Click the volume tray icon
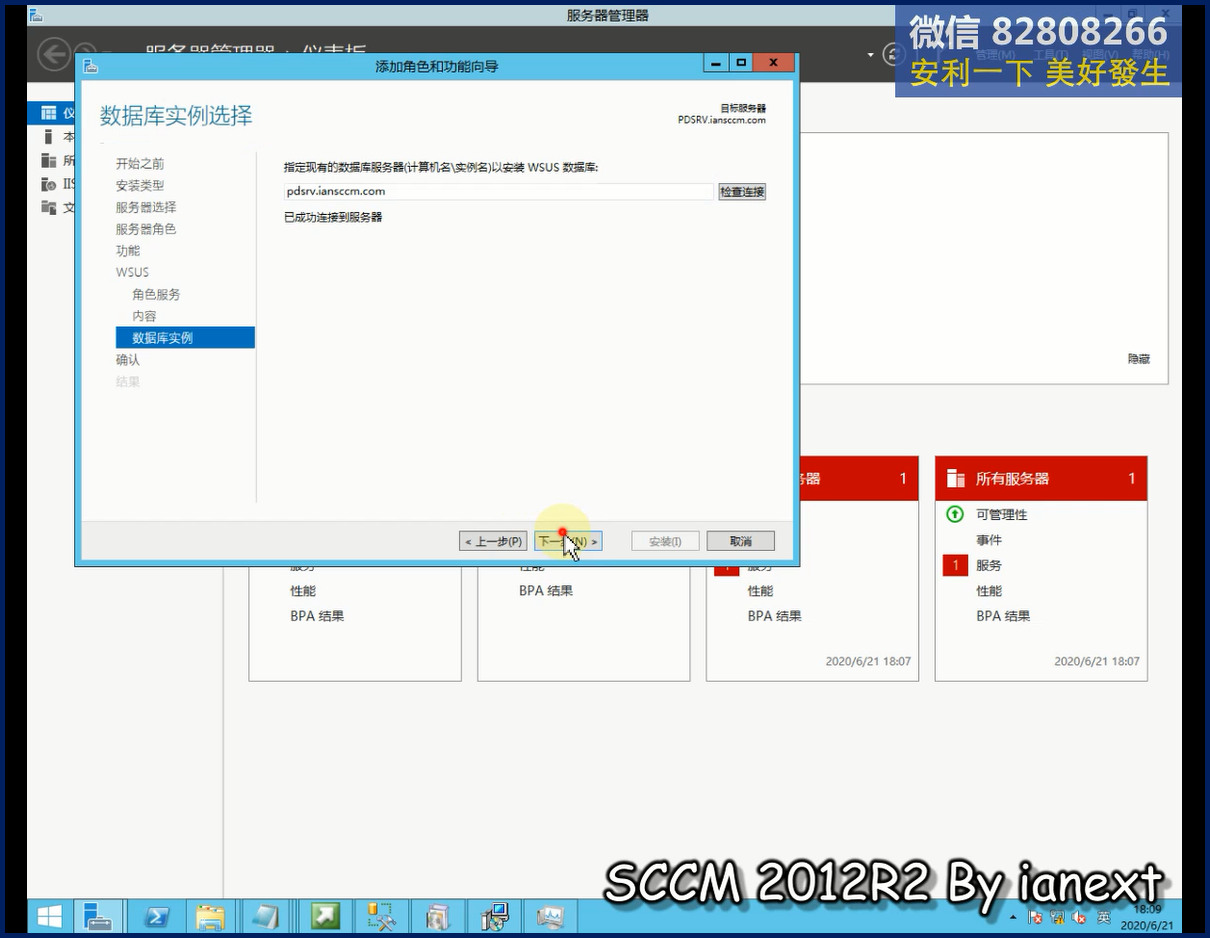The image size is (1210, 938). [x=1079, y=917]
